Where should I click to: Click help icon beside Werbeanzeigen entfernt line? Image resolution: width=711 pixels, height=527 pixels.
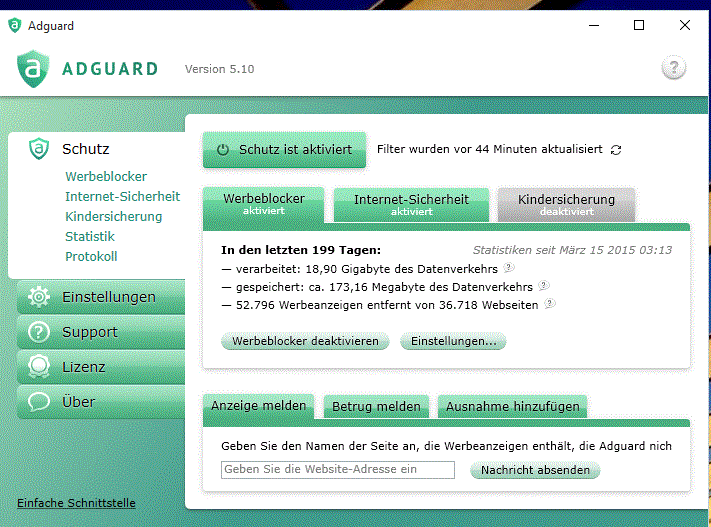pos(549,304)
